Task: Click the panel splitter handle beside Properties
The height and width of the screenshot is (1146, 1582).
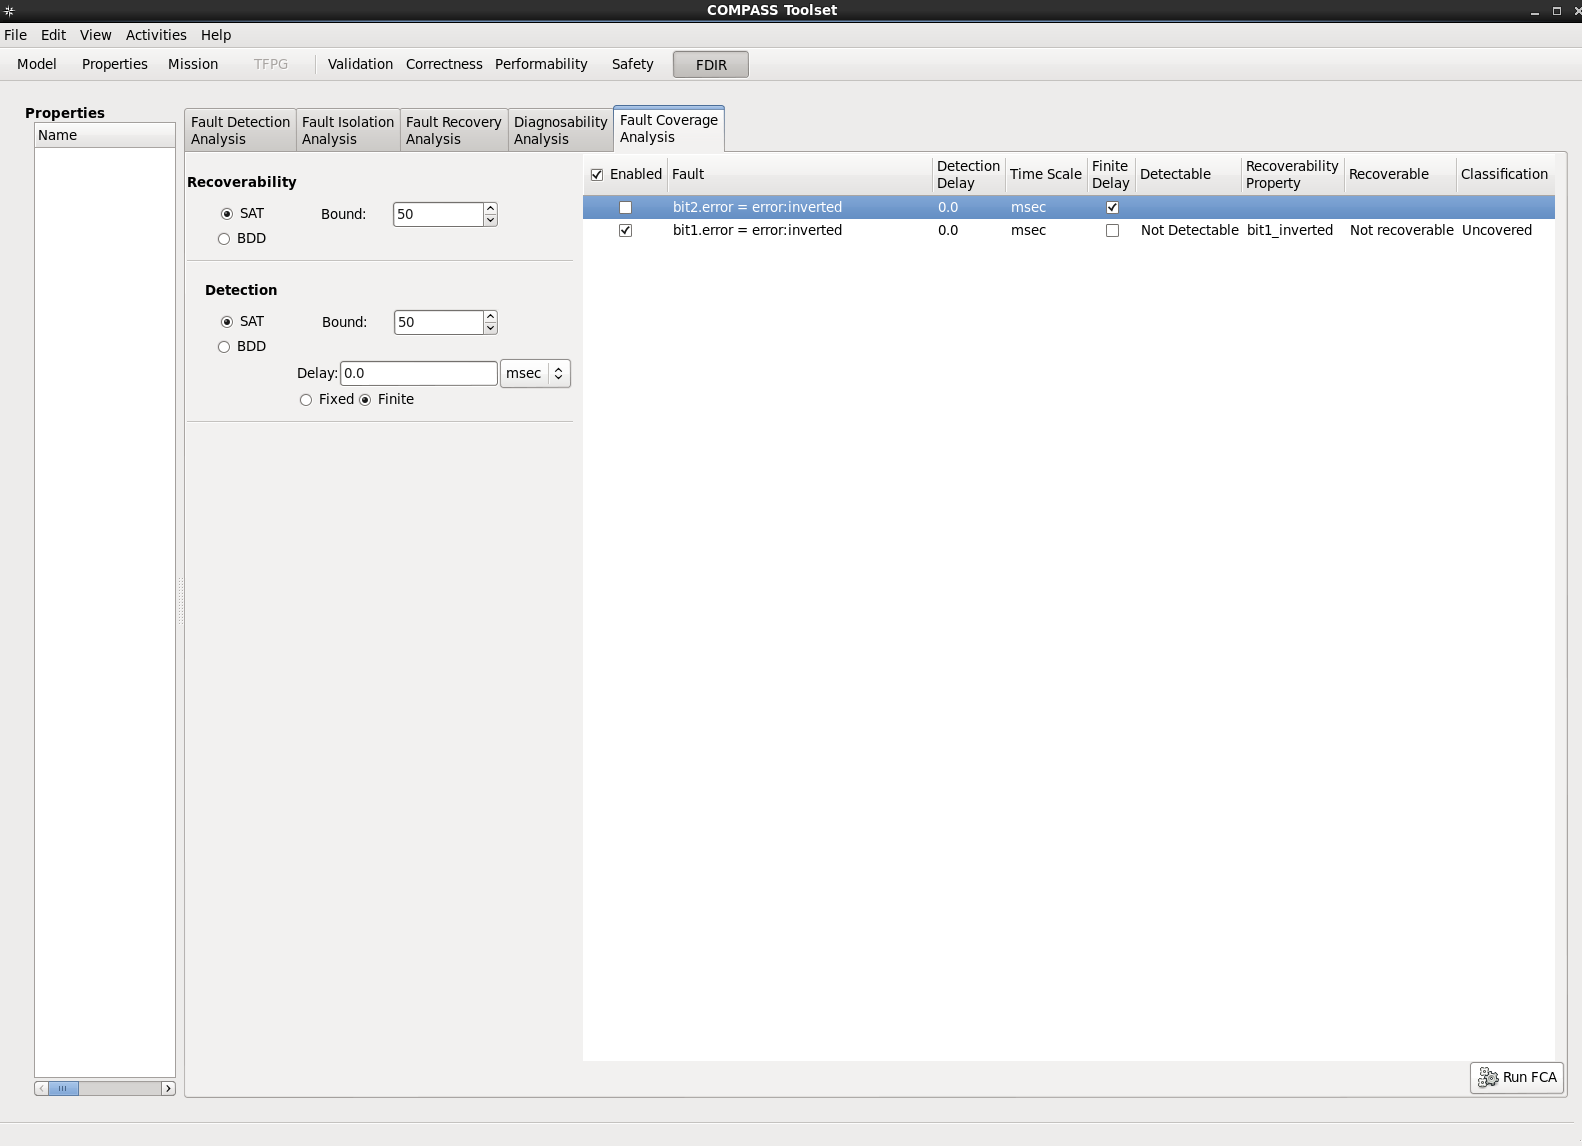Action: coord(180,600)
